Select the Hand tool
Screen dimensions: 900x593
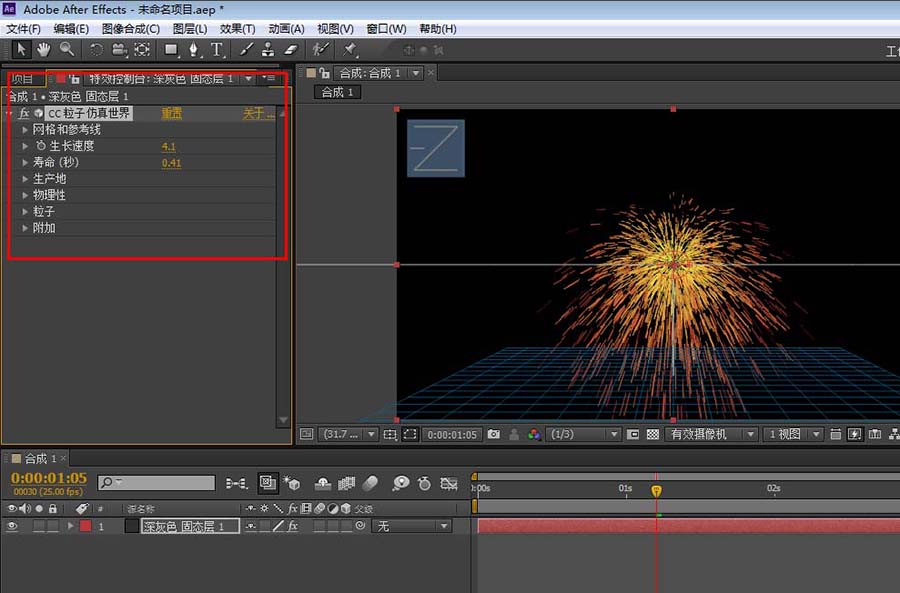click(43, 50)
